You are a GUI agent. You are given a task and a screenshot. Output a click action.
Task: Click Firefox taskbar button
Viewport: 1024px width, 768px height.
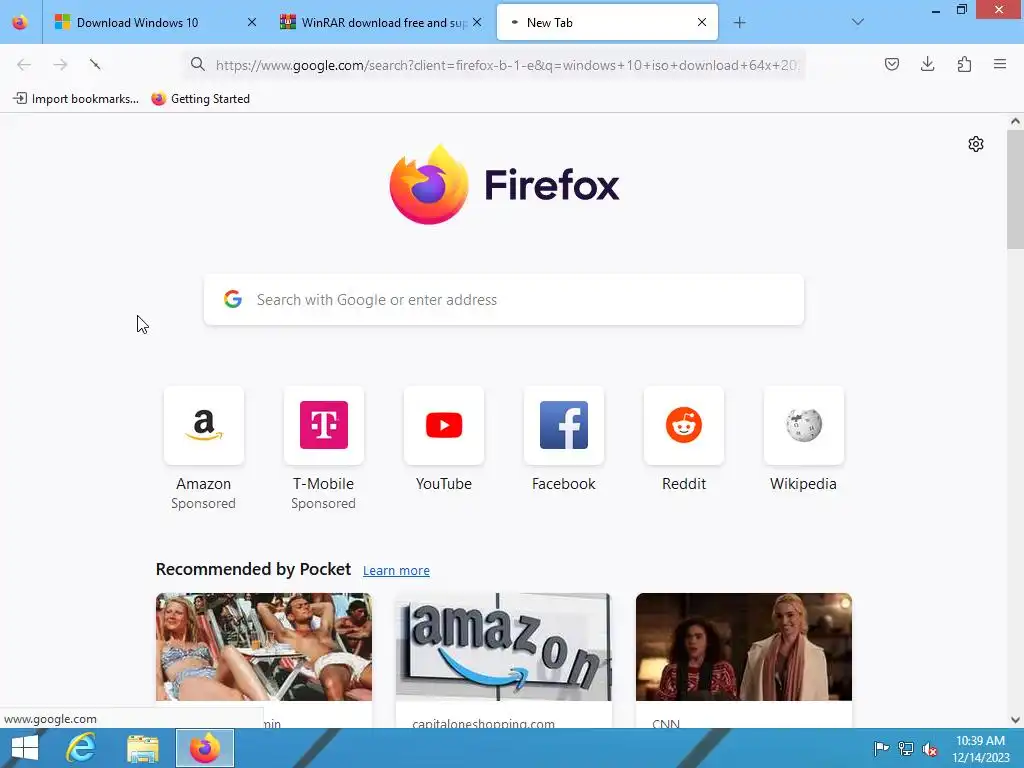204,748
